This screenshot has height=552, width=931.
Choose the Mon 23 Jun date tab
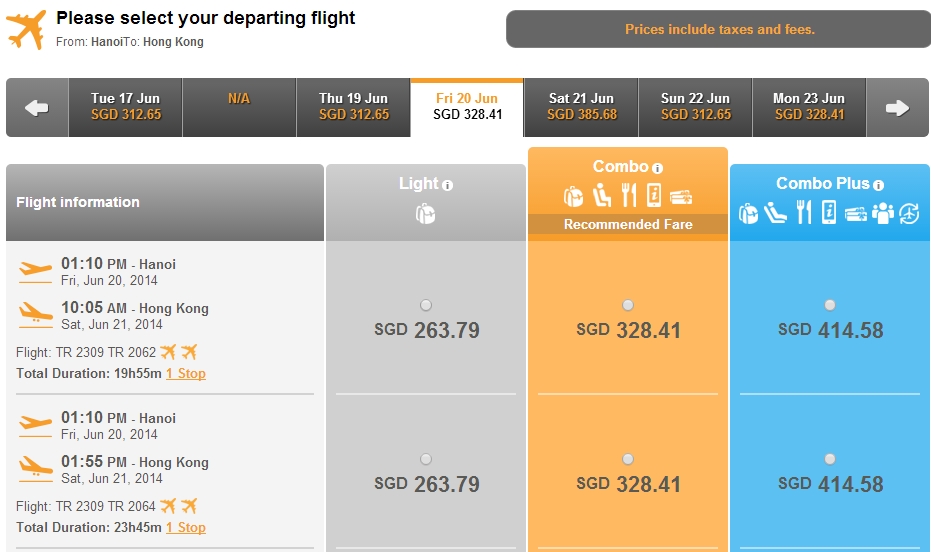809,107
